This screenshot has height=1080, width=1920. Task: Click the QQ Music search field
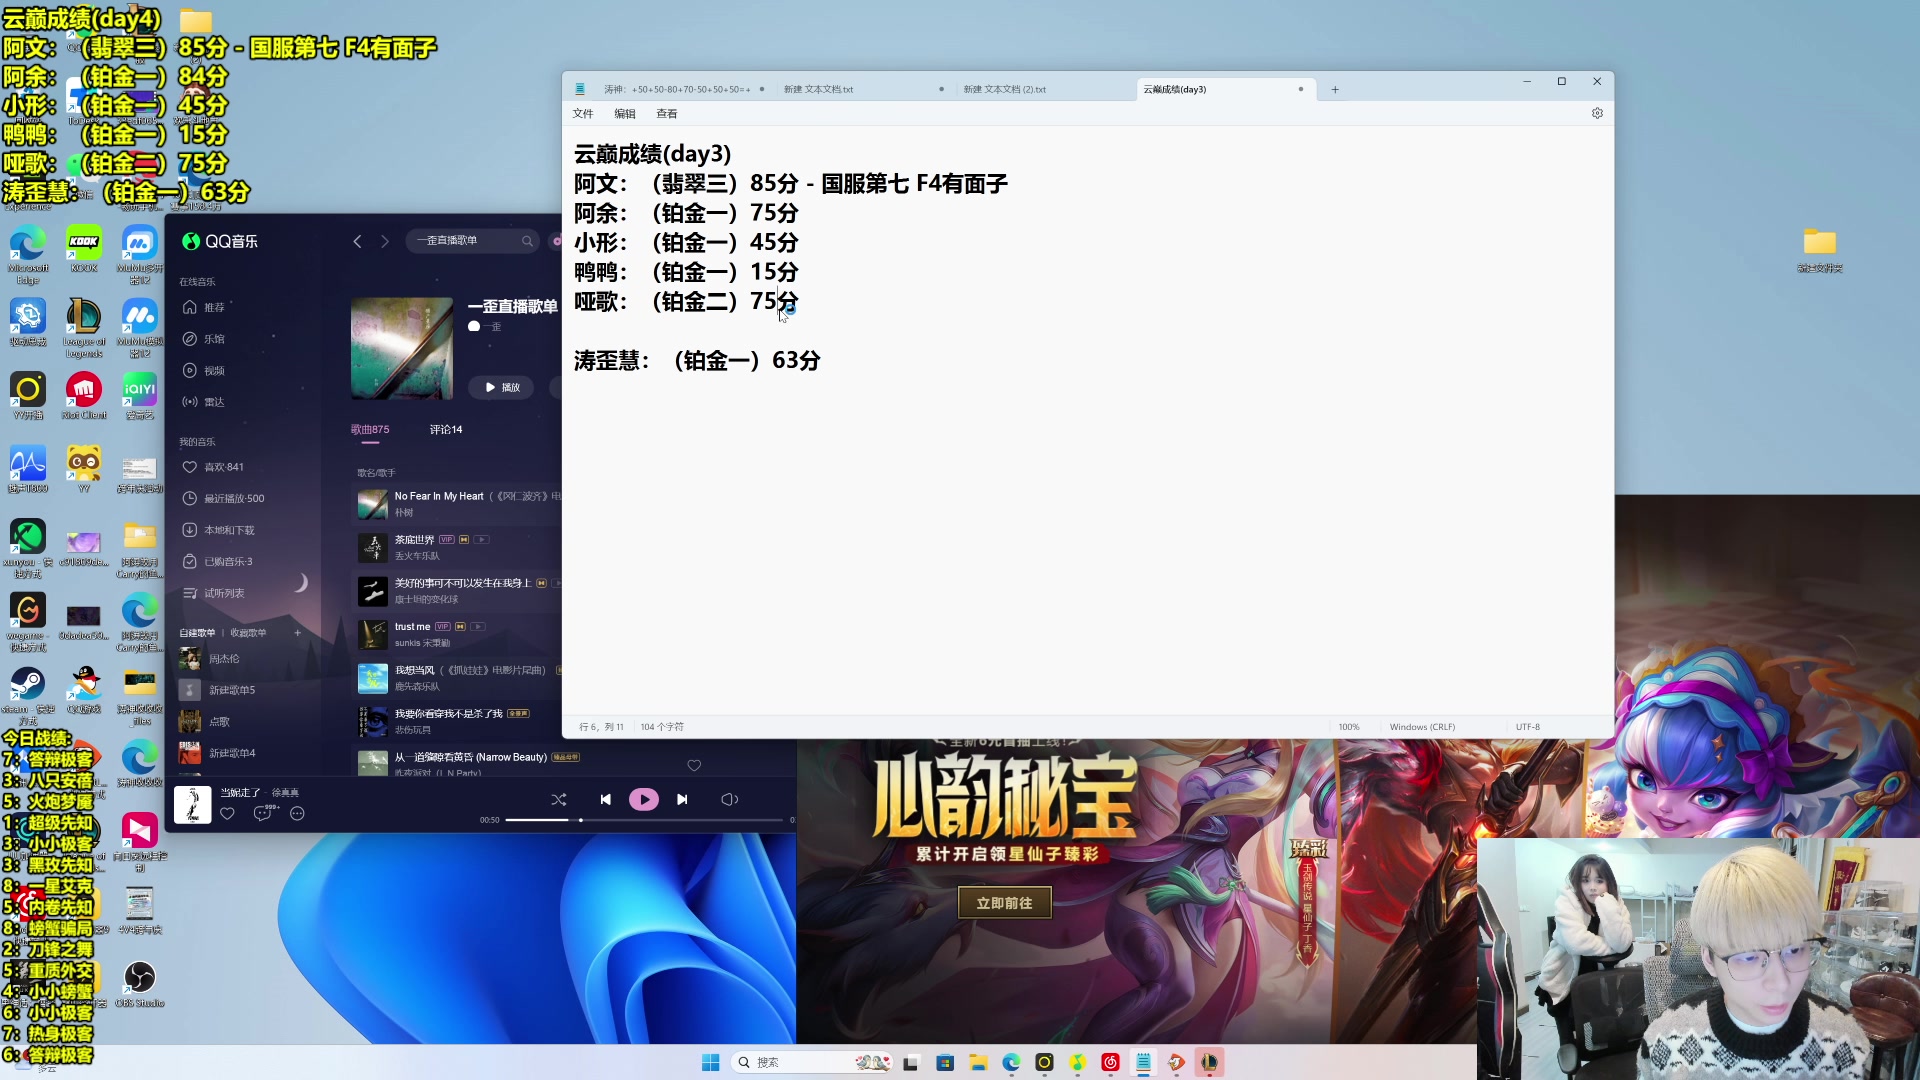472,241
